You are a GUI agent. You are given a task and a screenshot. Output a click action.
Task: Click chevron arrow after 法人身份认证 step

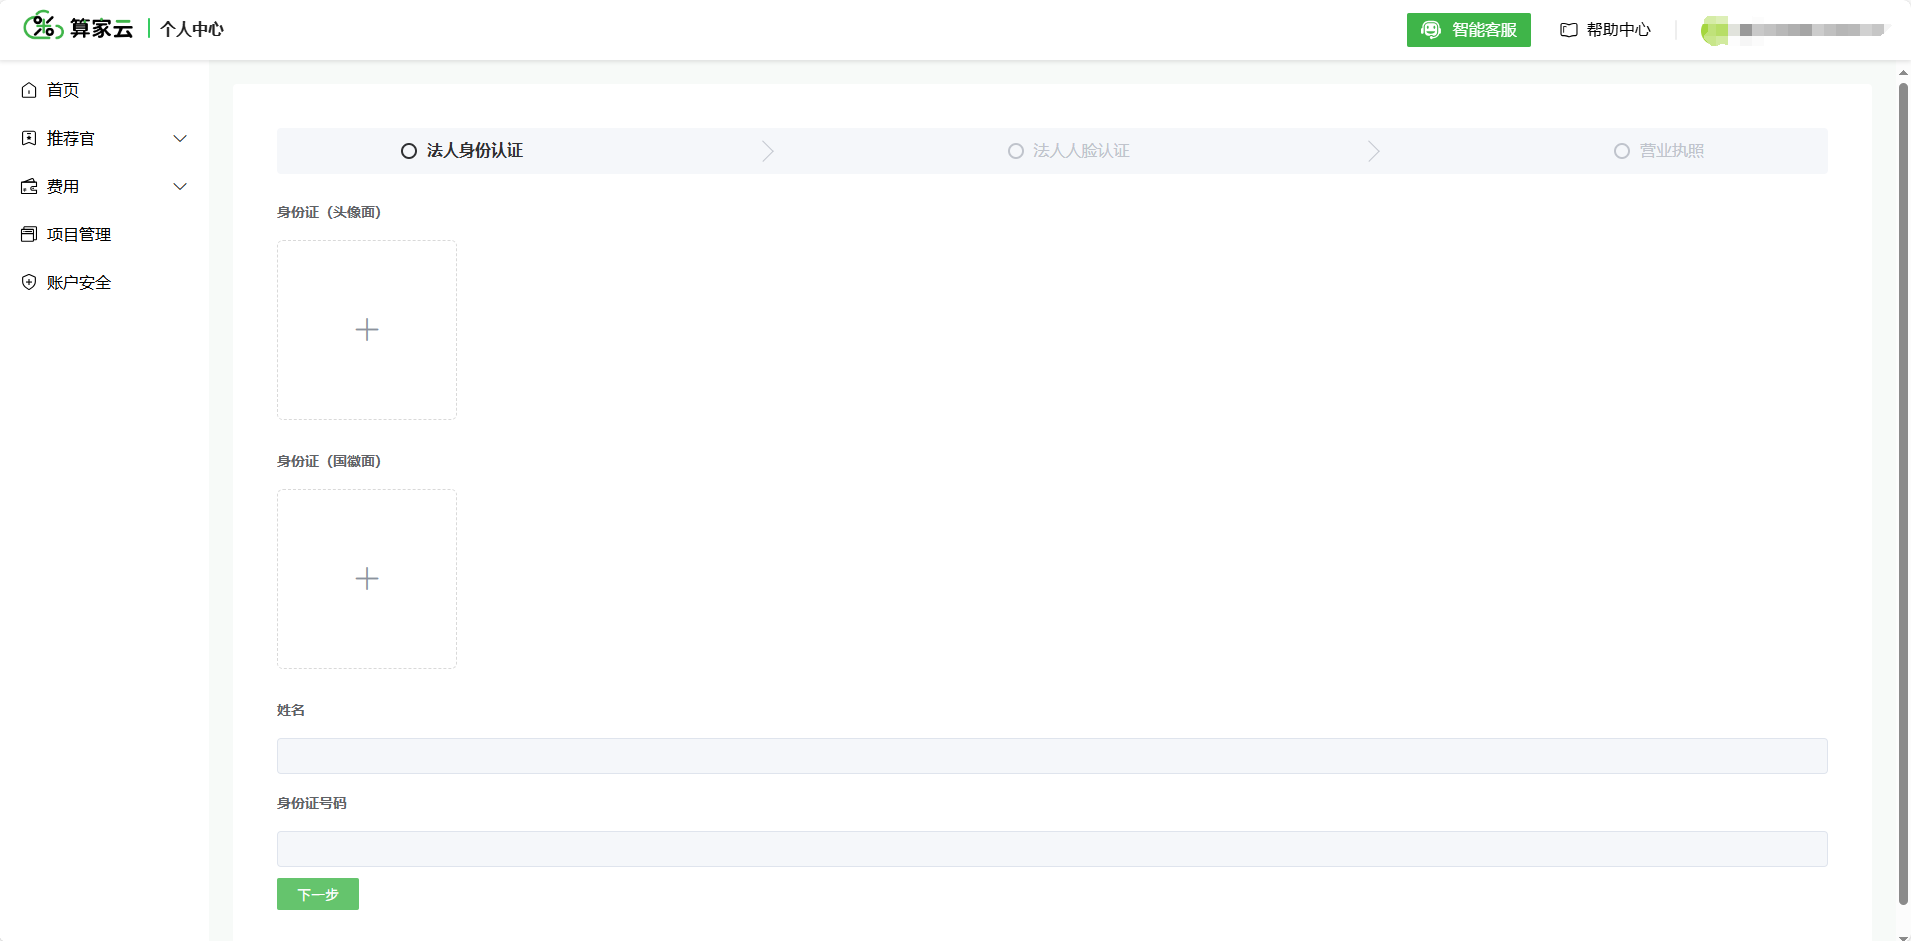pos(768,151)
